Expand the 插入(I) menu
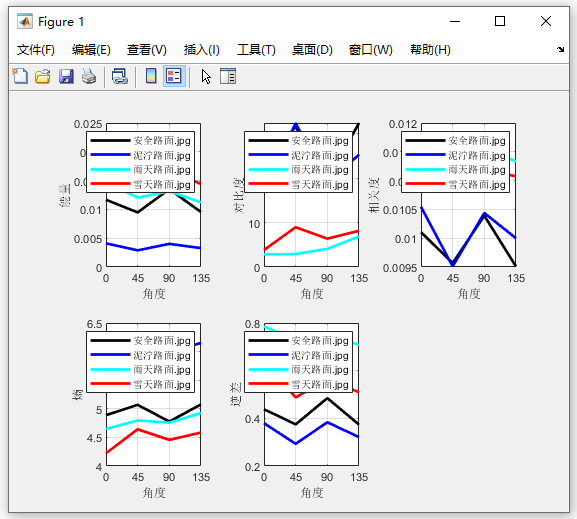The image size is (577, 519). click(202, 50)
